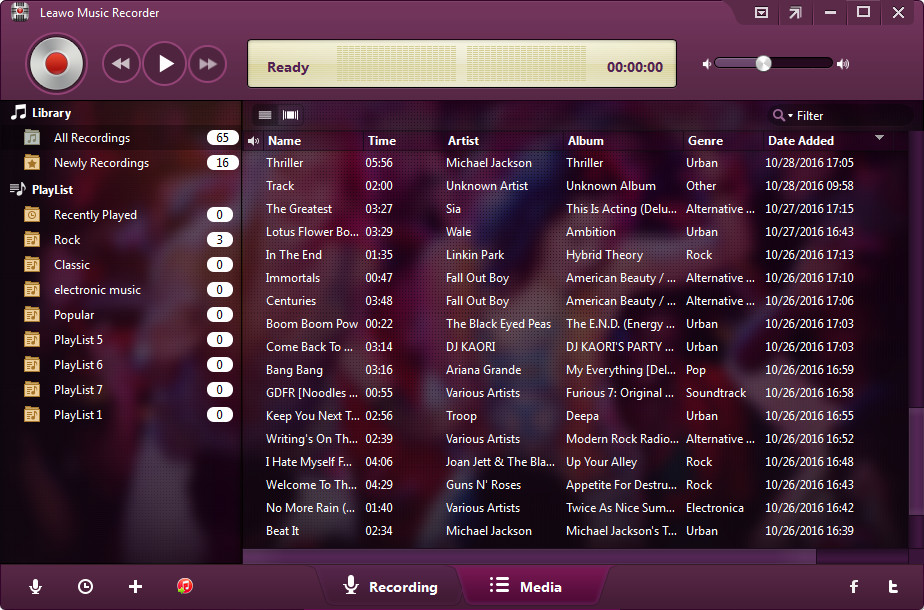Mute audio using the left speaker icon
The height and width of the screenshot is (610, 924).
click(x=707, y=64)
